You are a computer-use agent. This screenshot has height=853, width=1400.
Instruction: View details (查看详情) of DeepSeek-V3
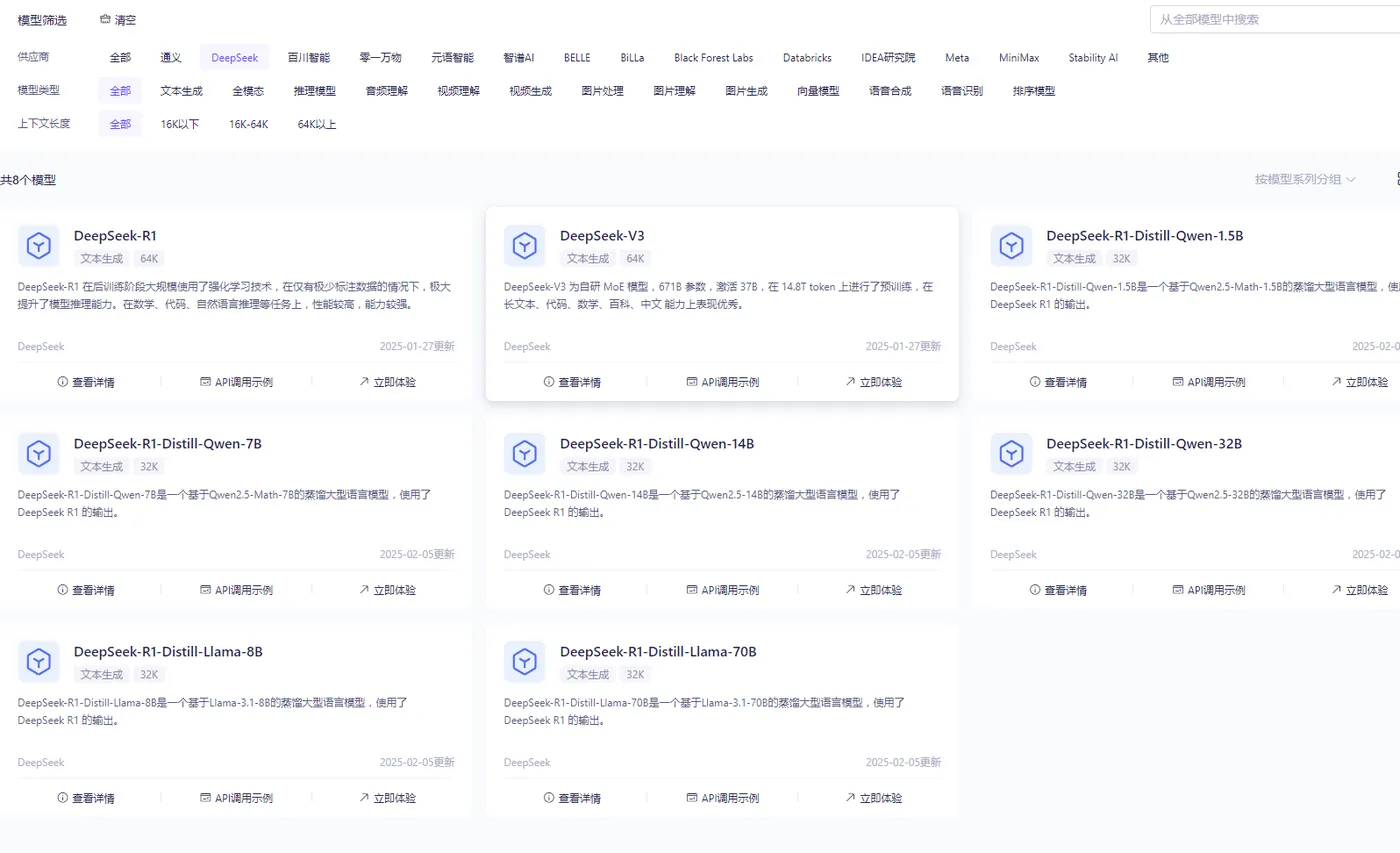point(572,382)
